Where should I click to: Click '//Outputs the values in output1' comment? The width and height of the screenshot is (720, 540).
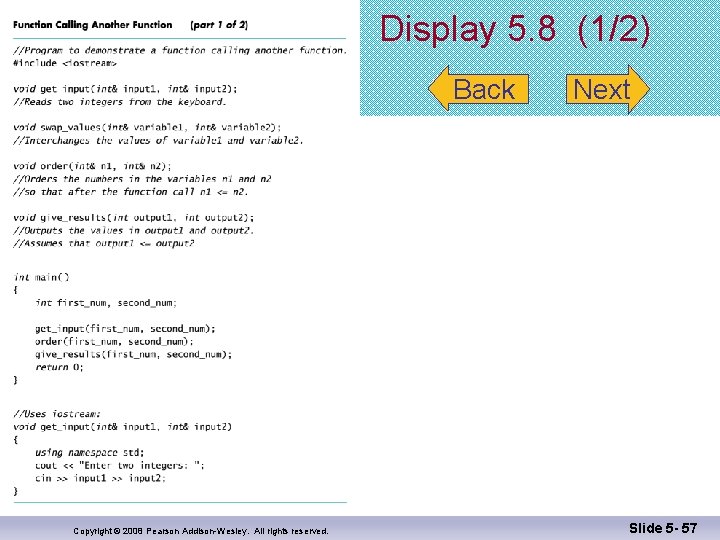point(133,230)
